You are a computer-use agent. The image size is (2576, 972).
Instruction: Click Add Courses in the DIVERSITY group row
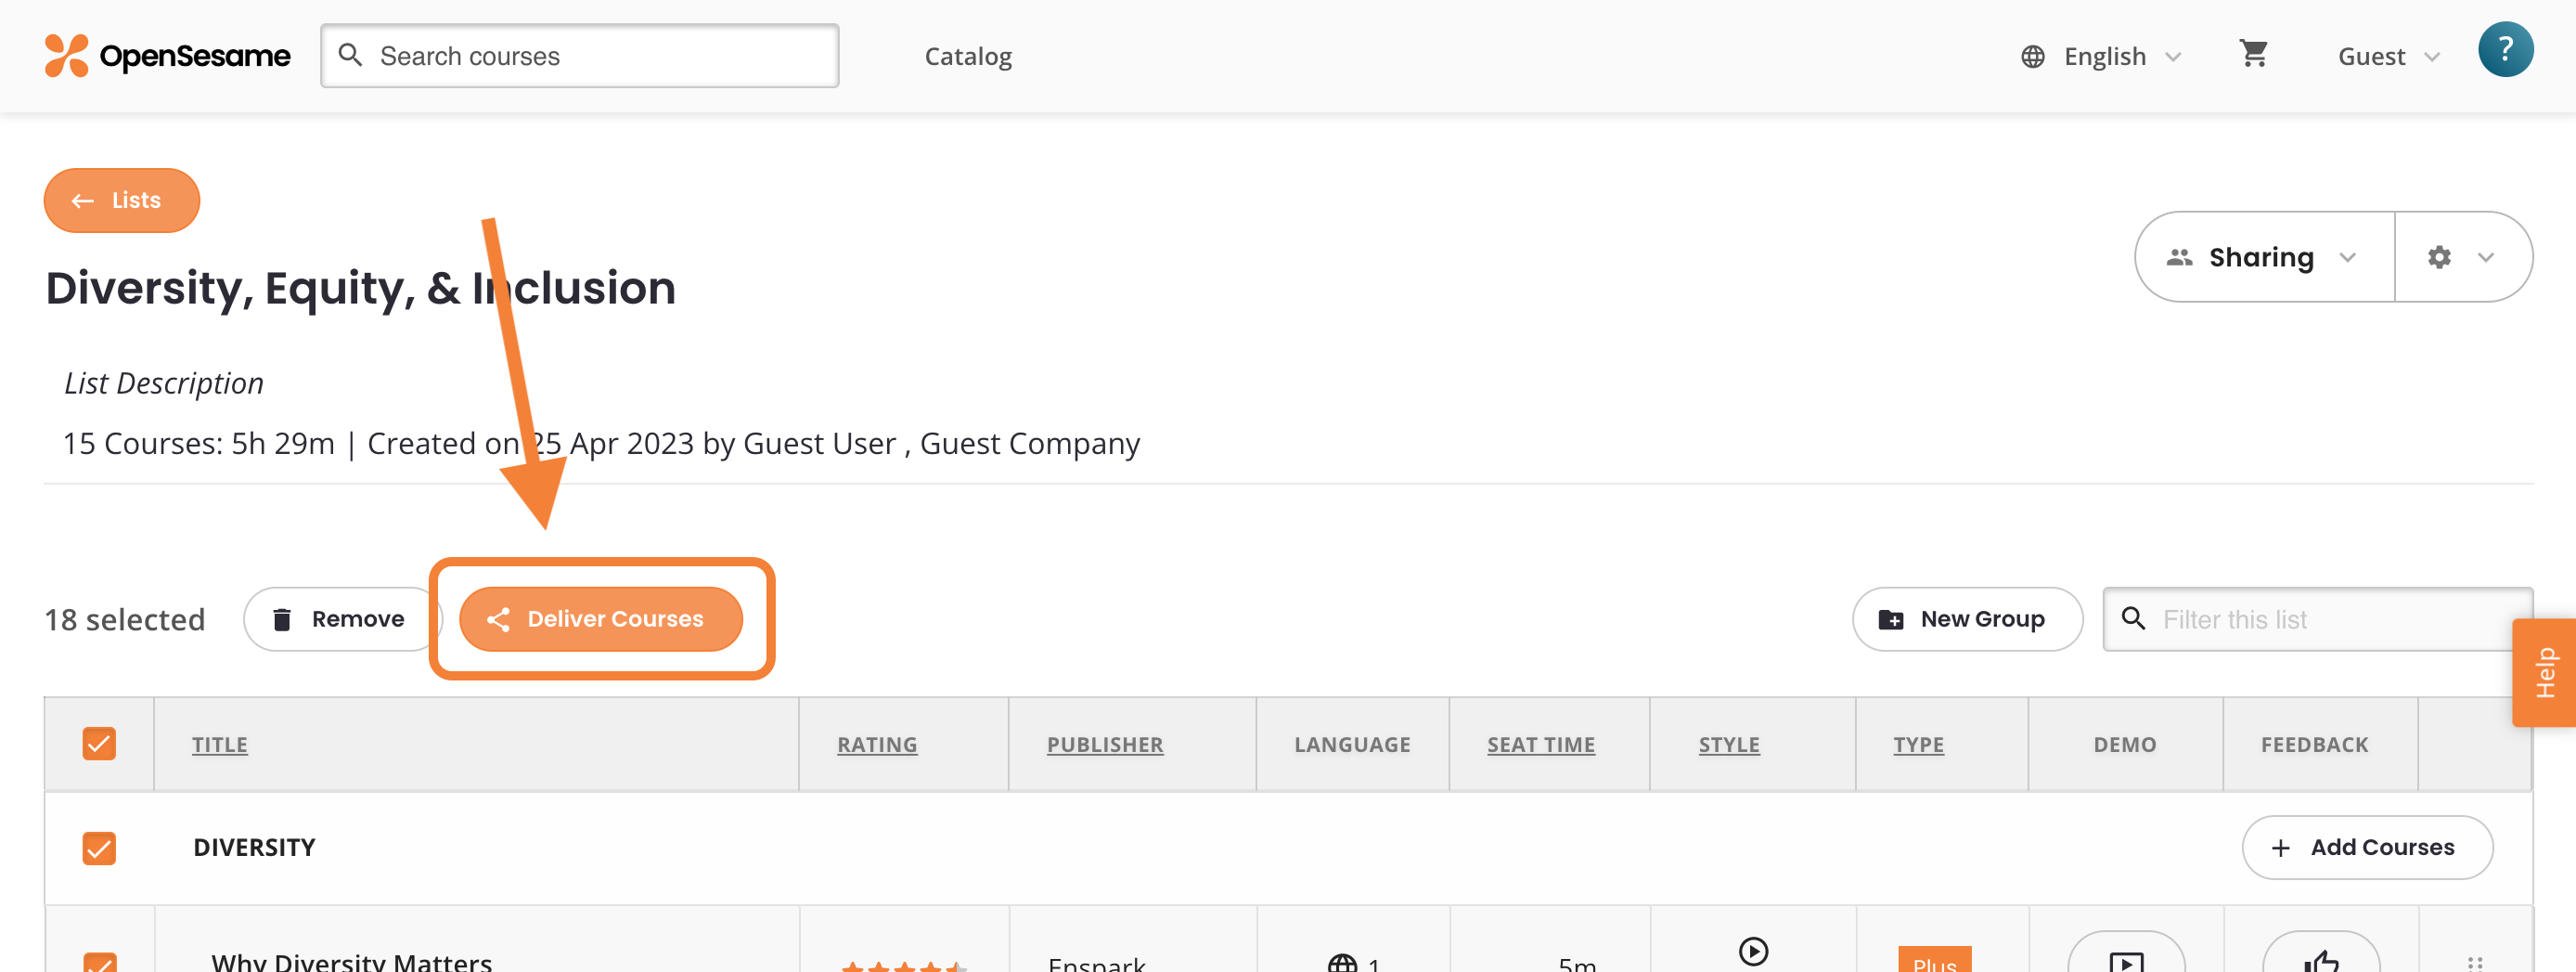[x=2368, y=847]
